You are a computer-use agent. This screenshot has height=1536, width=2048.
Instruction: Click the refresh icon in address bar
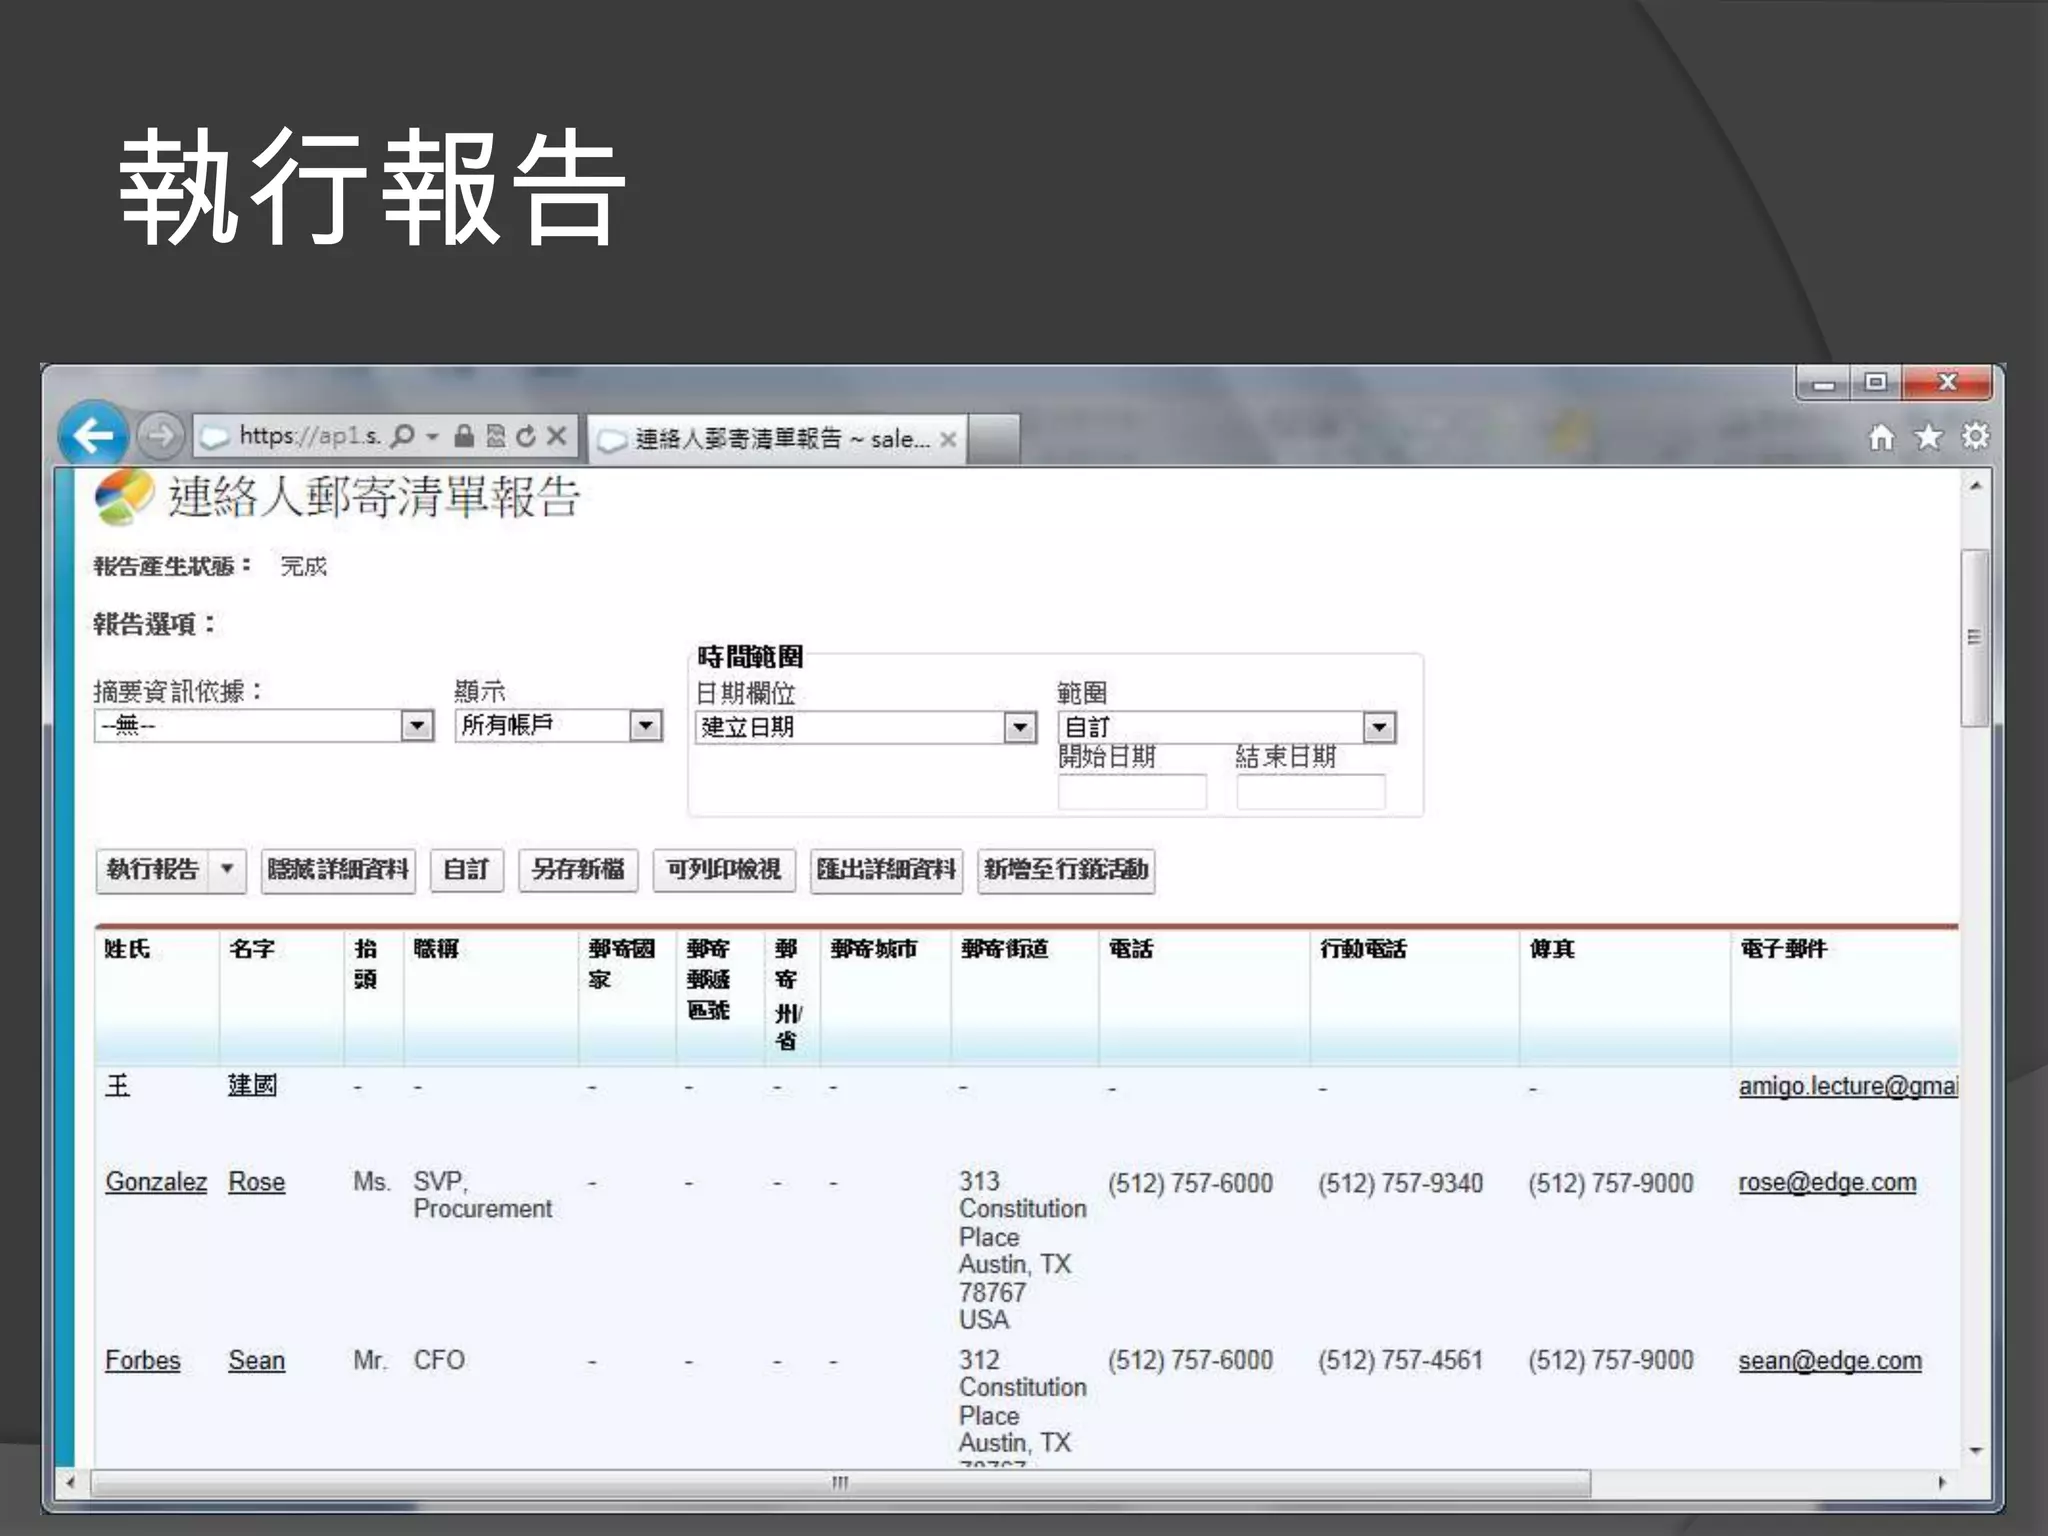pyautogui.click(x=525, y=436)
